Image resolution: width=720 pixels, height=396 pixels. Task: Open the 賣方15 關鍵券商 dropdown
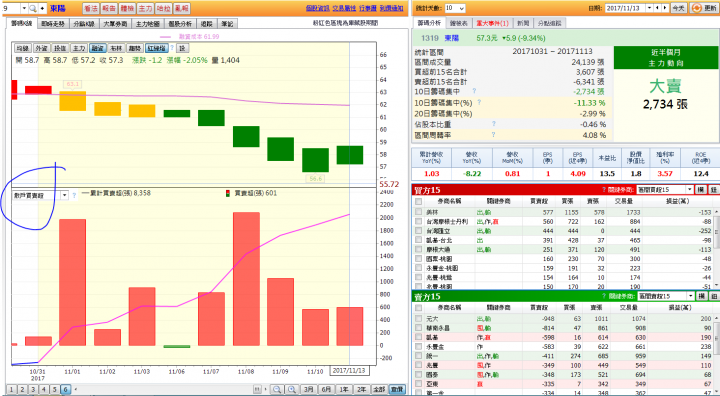coord(666,296)
